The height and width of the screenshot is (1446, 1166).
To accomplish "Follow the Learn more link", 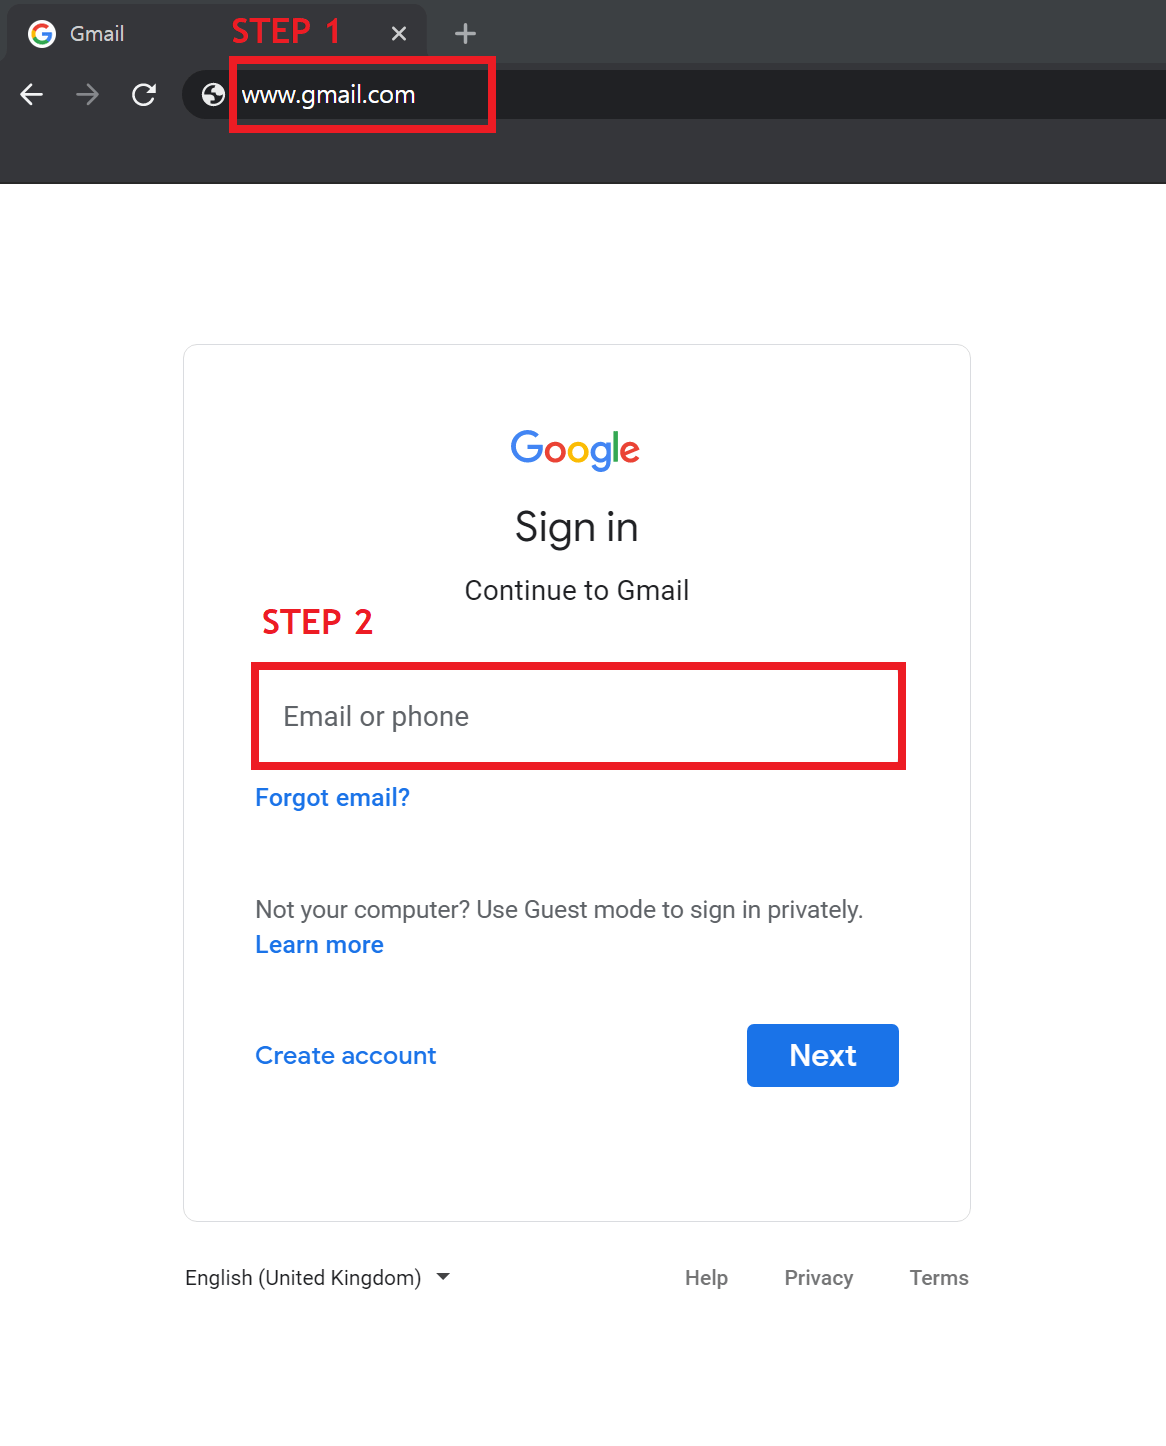I will [319, 945].
